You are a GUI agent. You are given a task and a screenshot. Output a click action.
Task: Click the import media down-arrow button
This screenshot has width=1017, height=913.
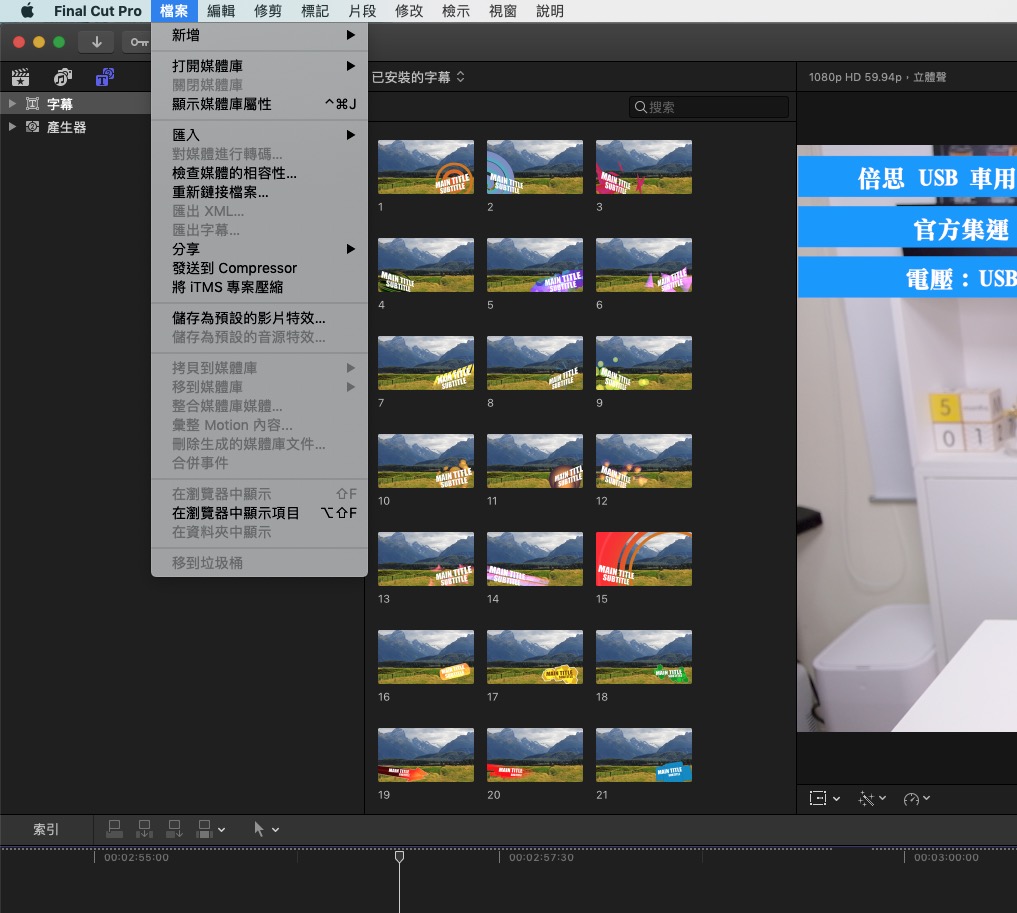[96, 42]
